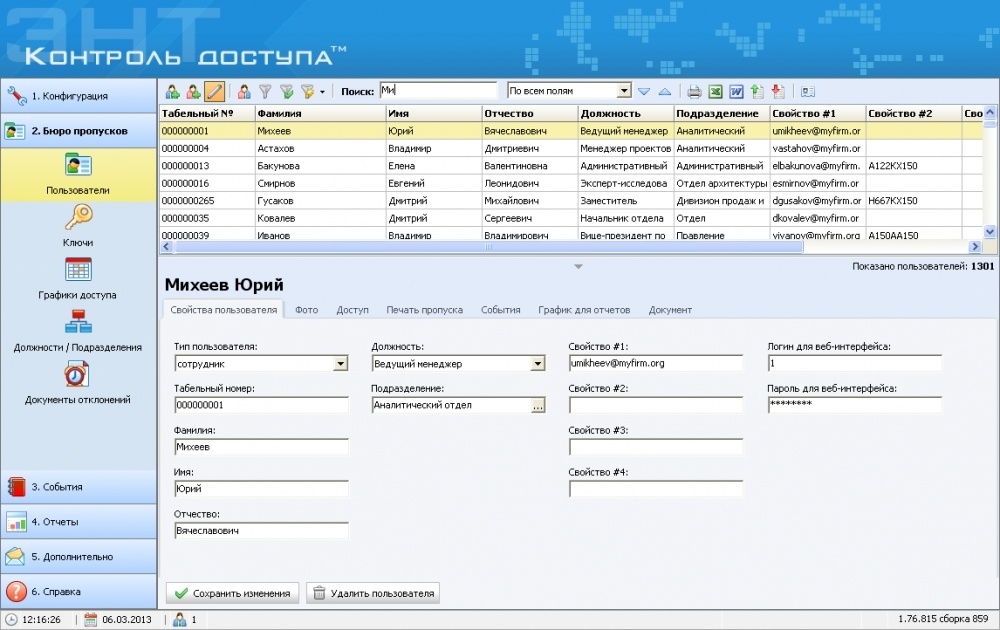Click the single user icon next to the filters
1000x630 pixels.
[244, 92]
